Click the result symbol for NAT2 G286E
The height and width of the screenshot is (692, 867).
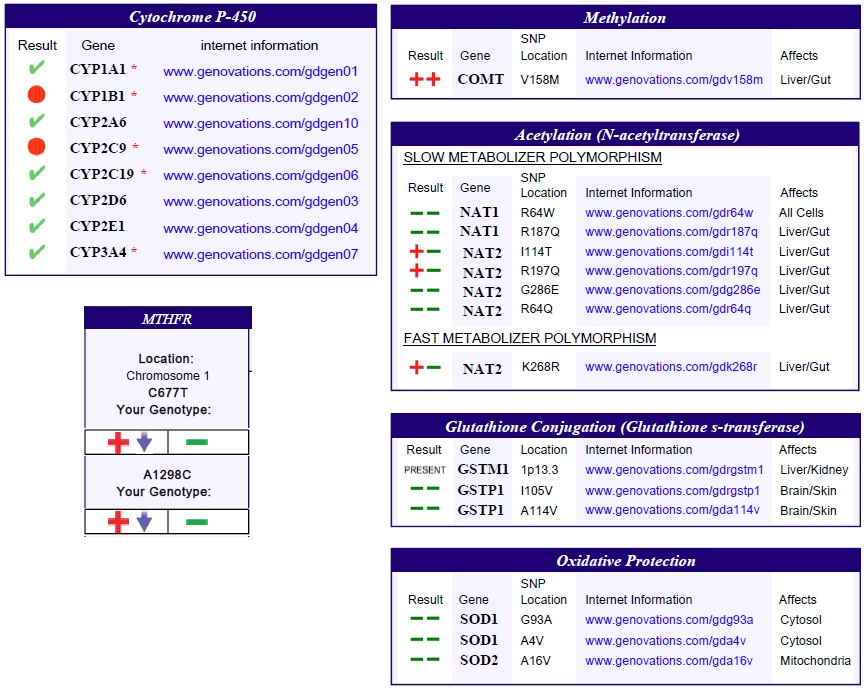click(425, 290)
